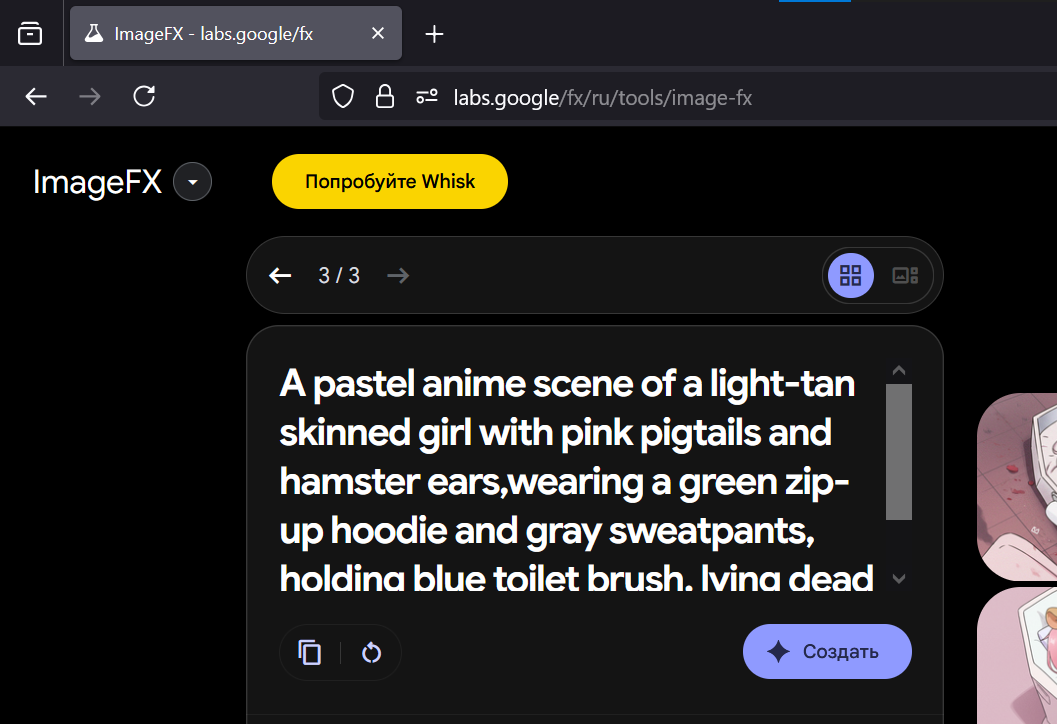Navigate back in browser
1057x724 pixels.
(36, 96)
